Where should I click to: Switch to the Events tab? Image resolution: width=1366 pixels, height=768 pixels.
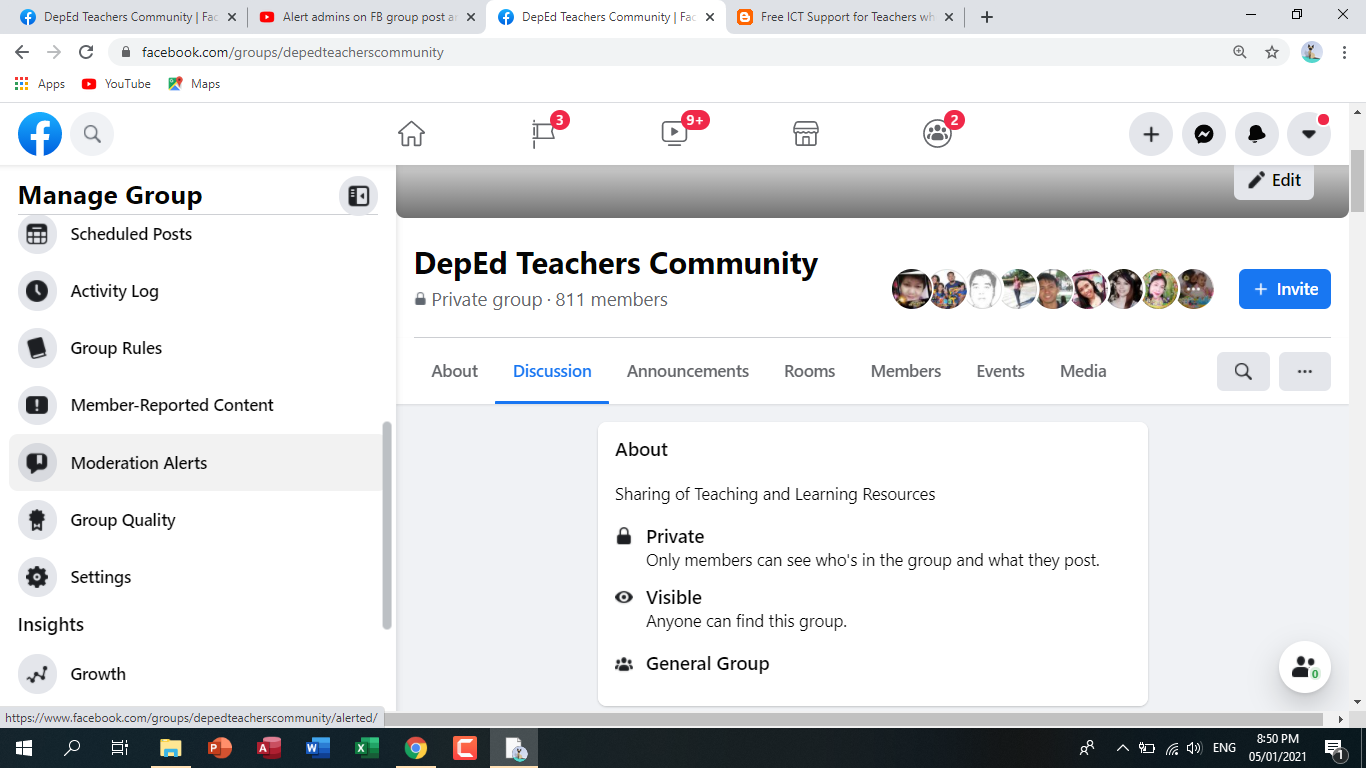pyautogui.click(x=1001, y=371)
